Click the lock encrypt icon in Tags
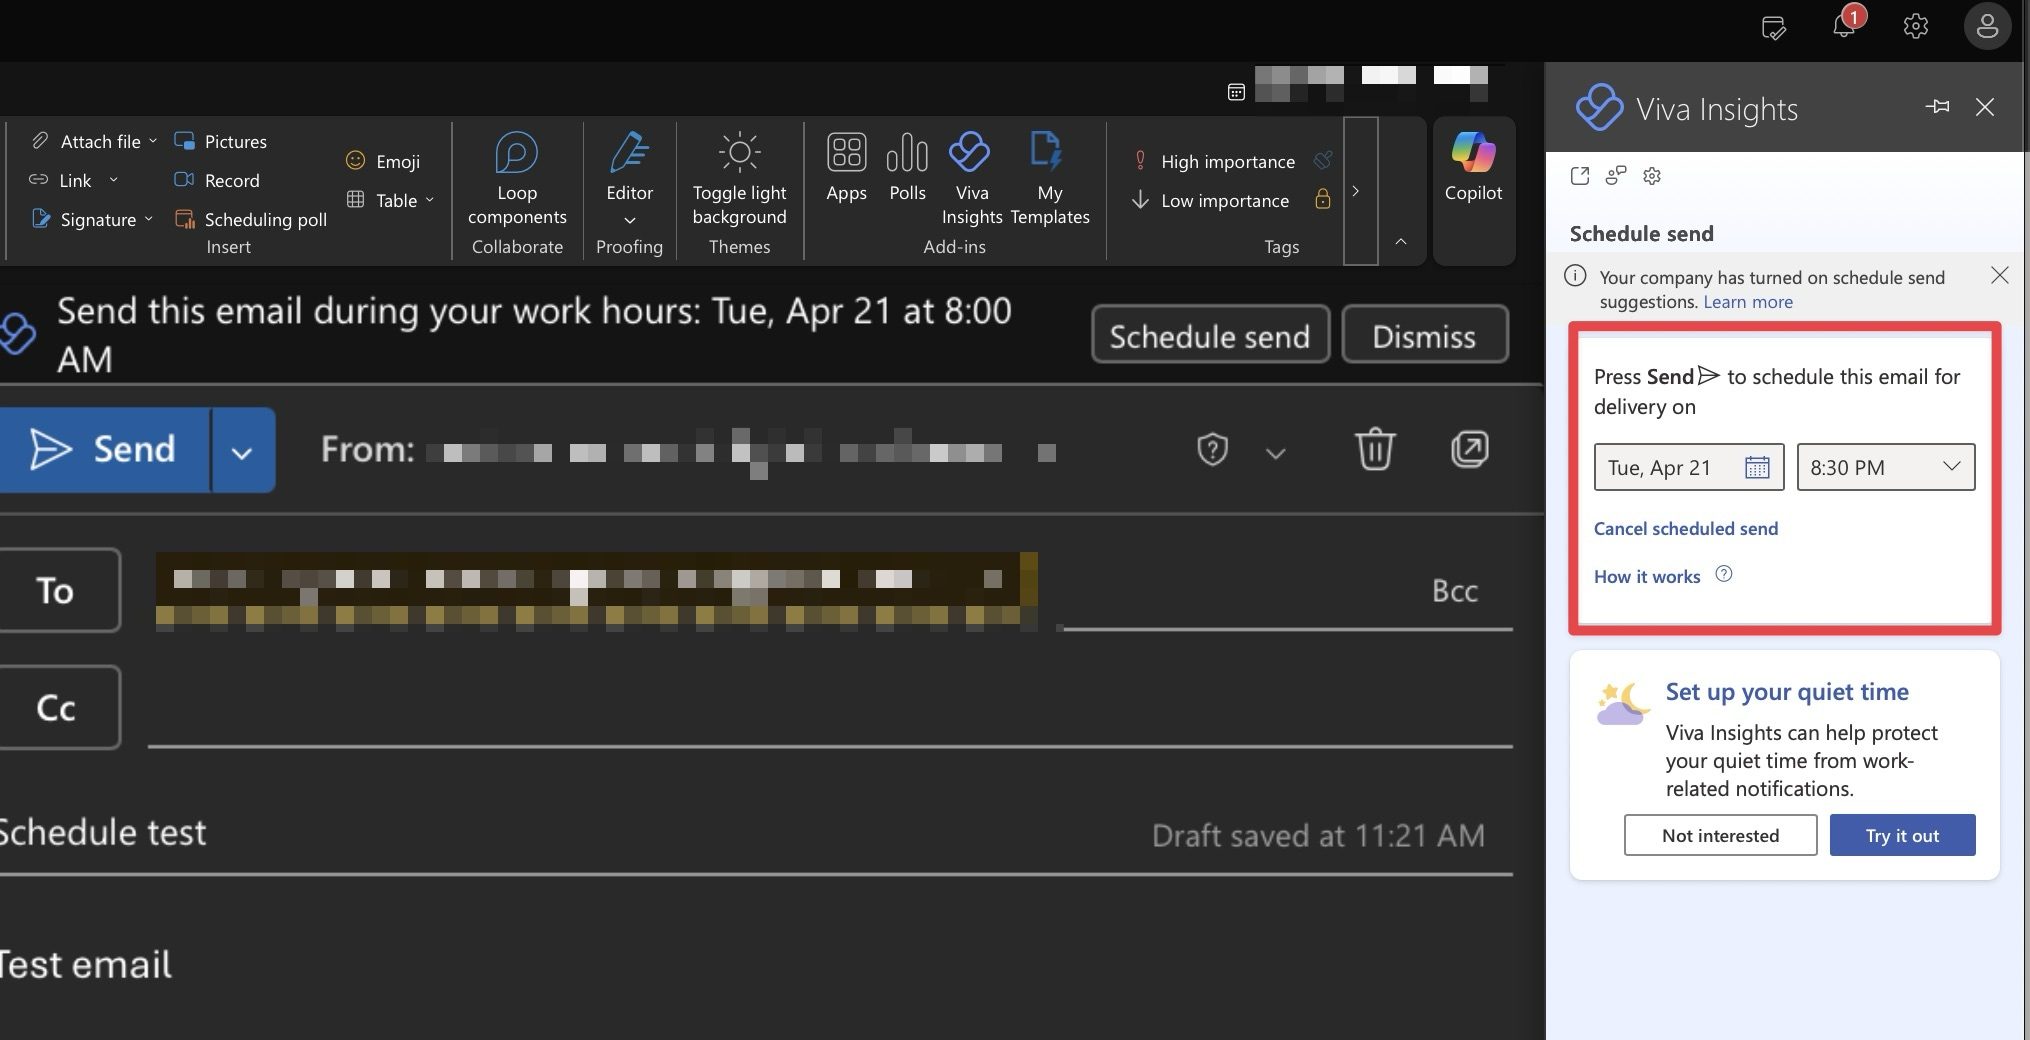Viewport: 2030px width, 1040px height. [x=1322, y=199]
